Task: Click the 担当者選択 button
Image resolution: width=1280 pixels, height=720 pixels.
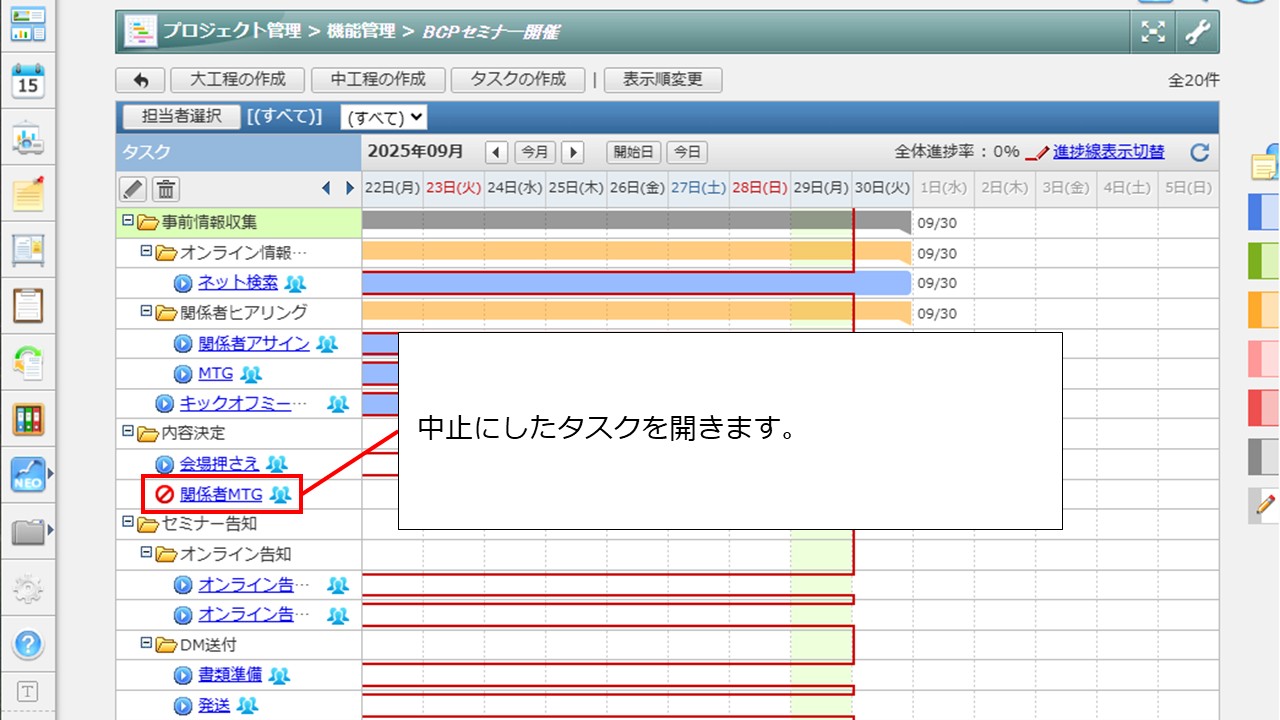Action: click(x=181, y=117)
